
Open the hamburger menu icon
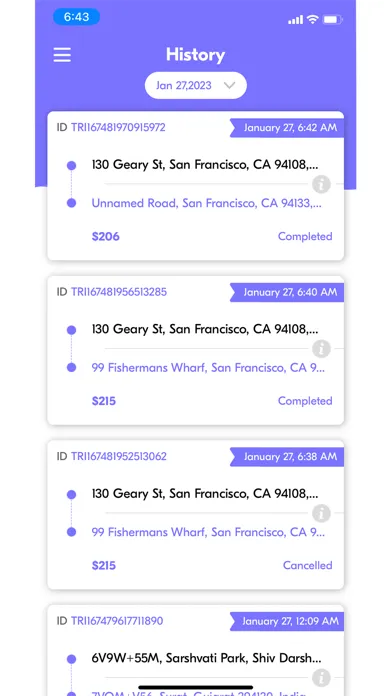[x=62, y=55]
